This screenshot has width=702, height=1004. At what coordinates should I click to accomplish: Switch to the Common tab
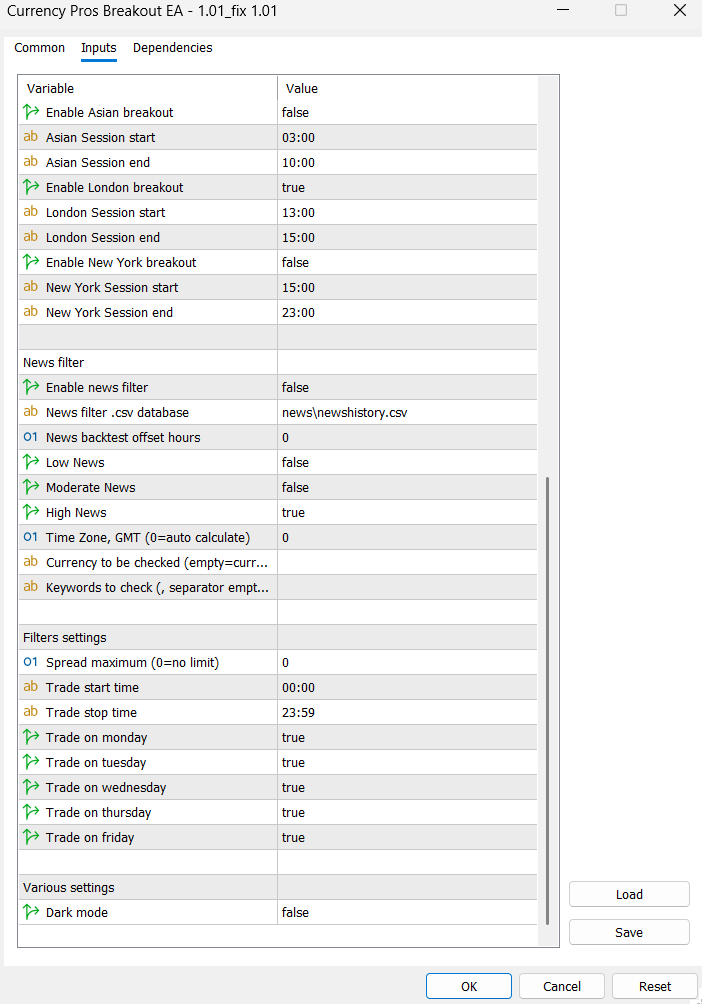(40, 48)
